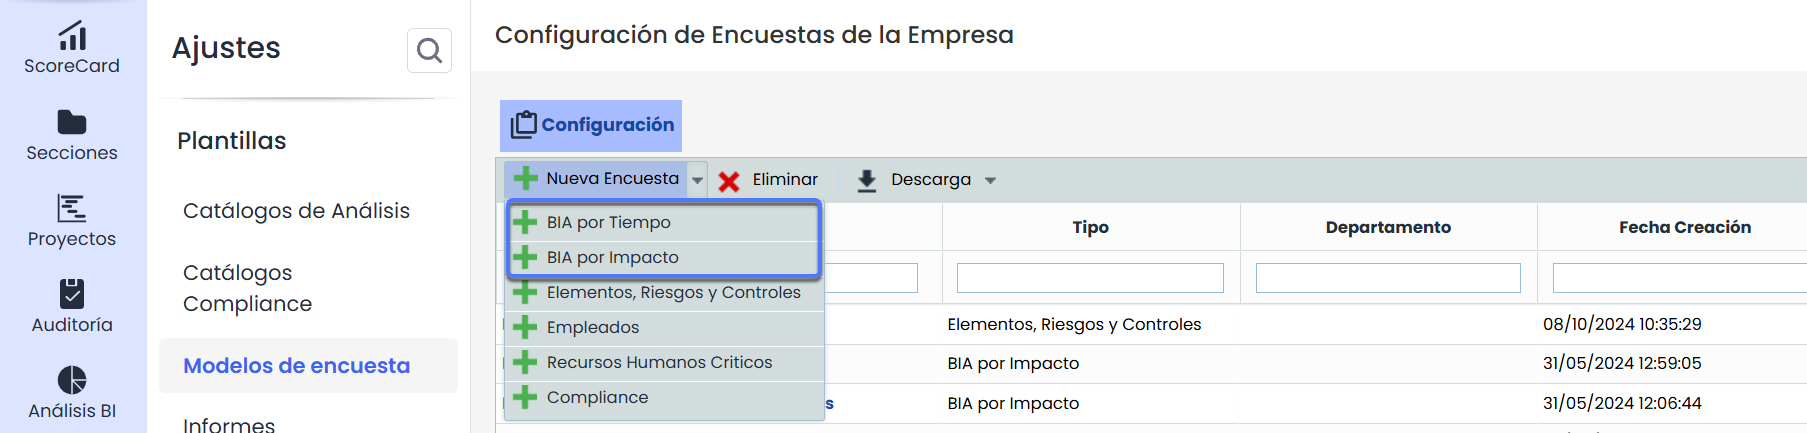1807x433 pixels.
Task: Expand the Nueva Encuesta dropdown arrow
Action: click(698, 180)
